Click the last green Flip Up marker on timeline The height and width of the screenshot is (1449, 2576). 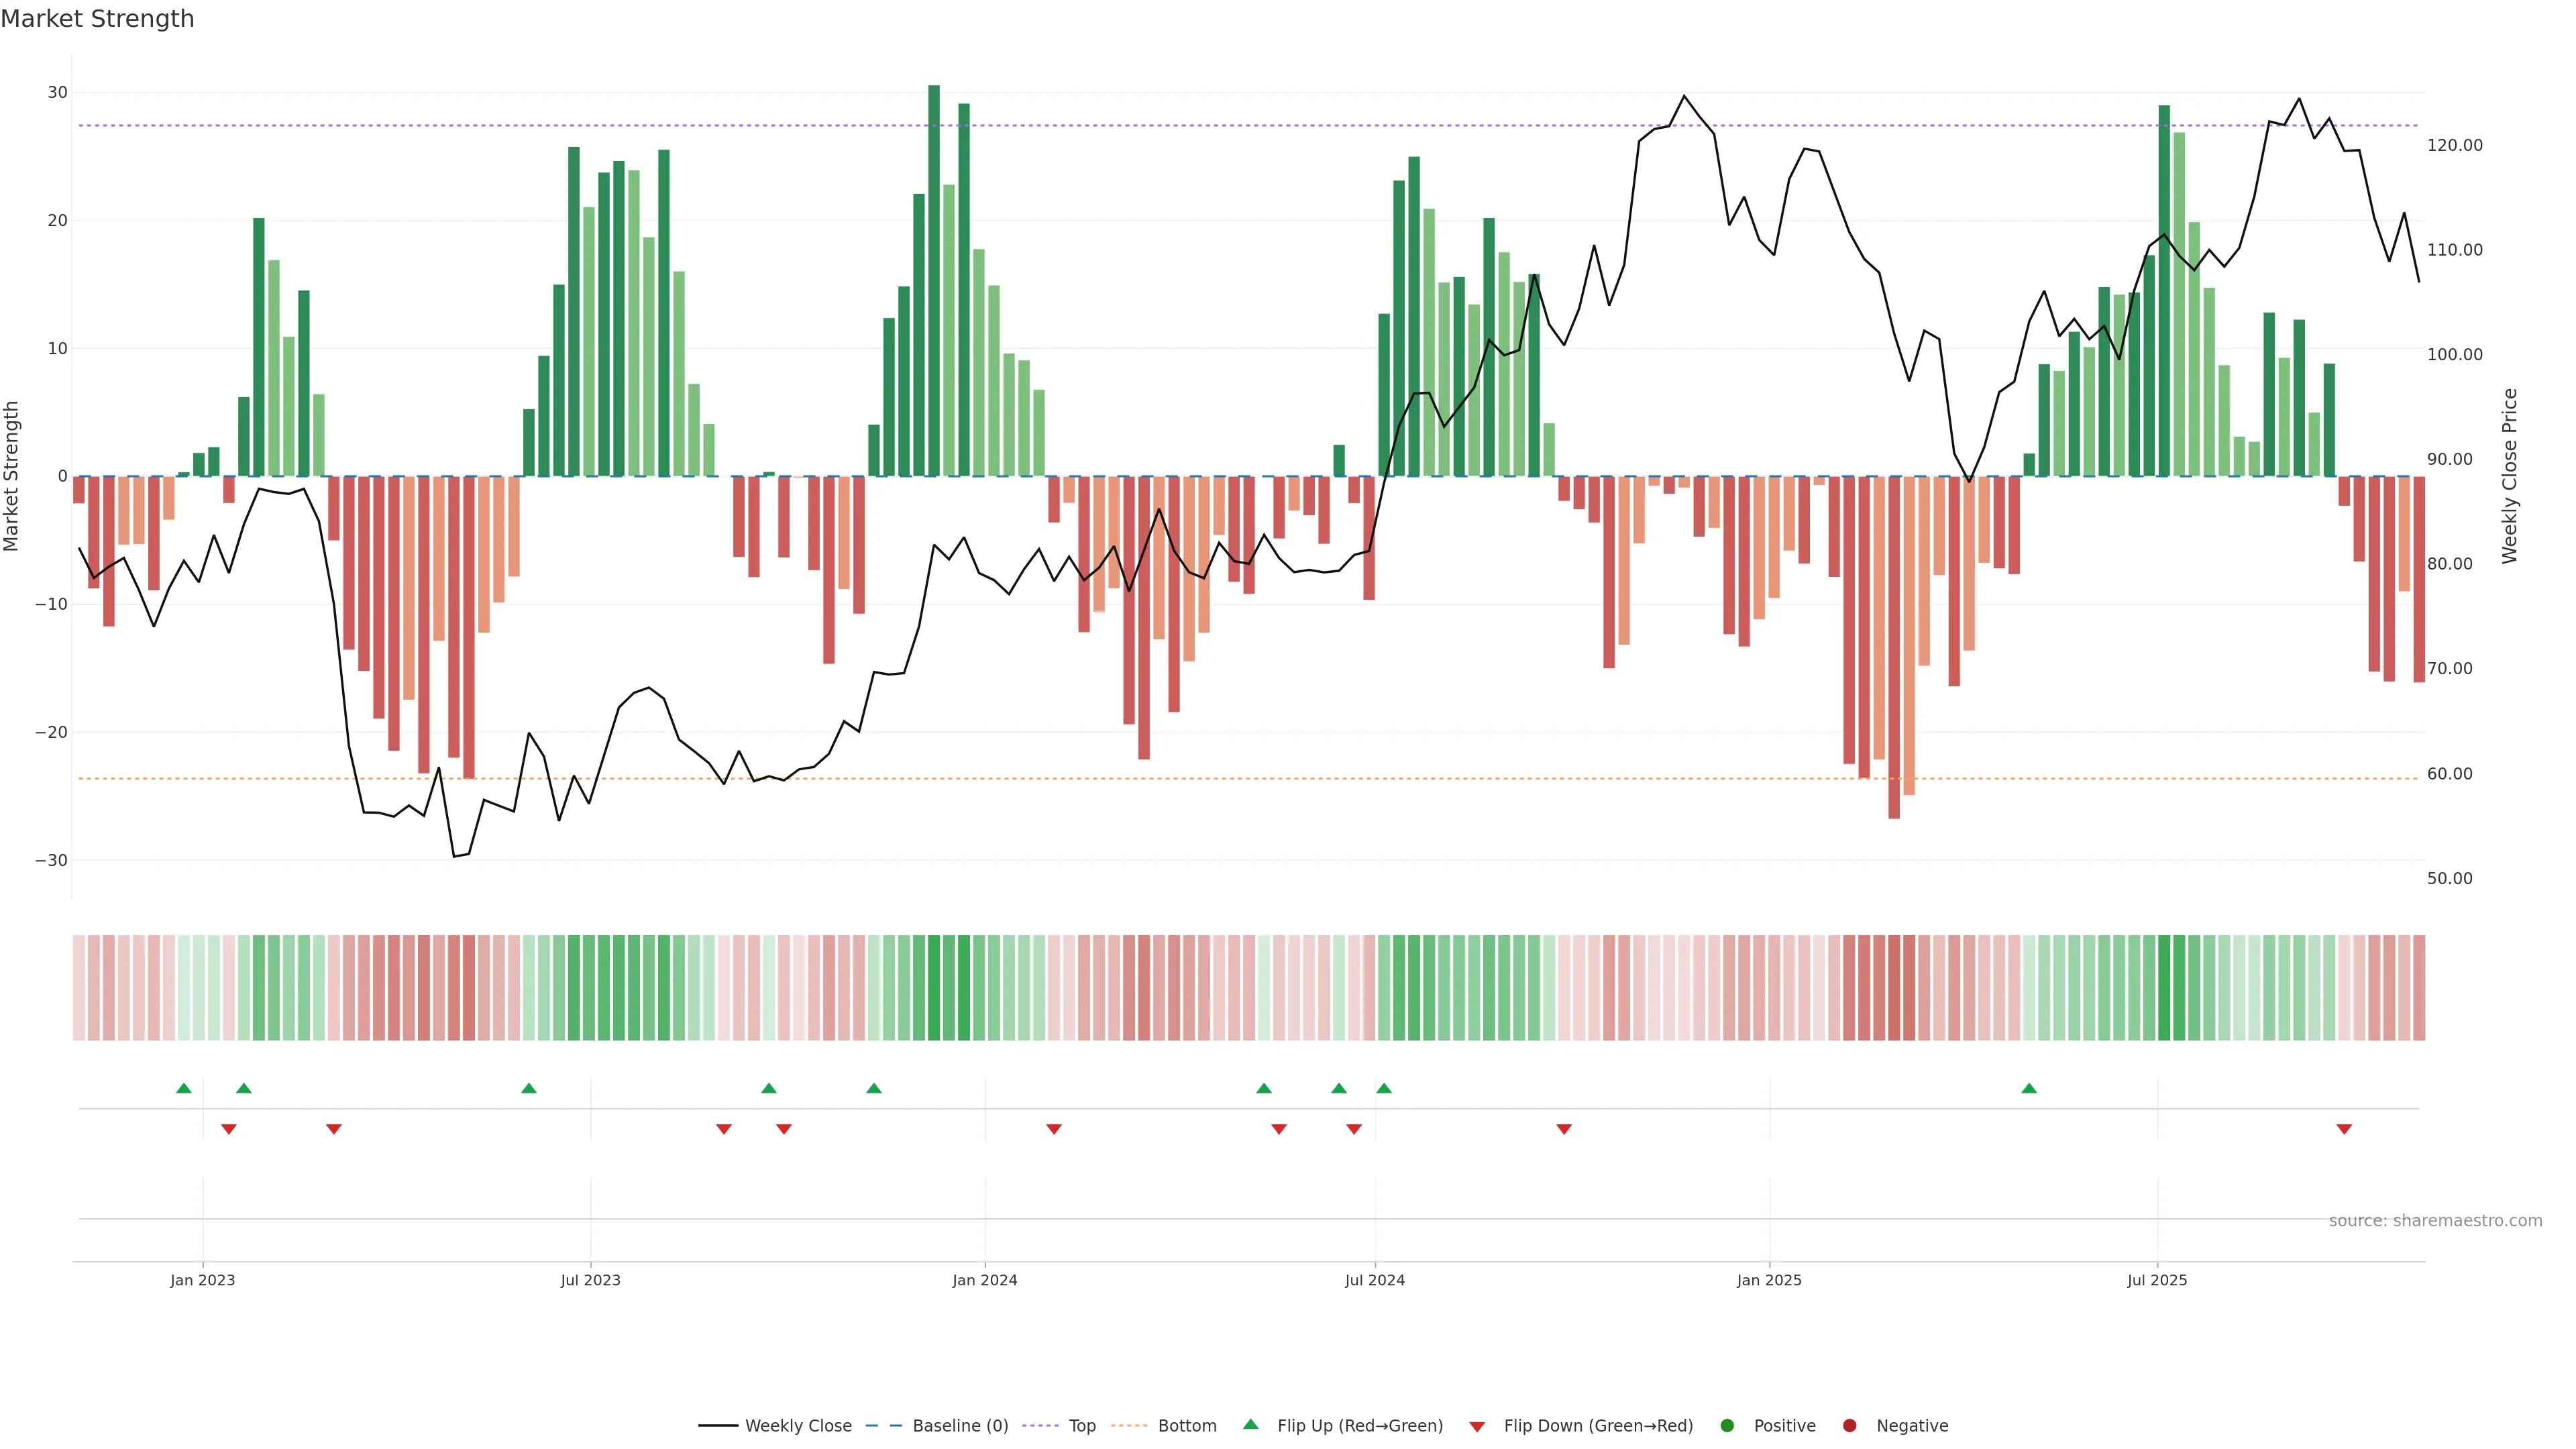click(x=2029, y=1088)
